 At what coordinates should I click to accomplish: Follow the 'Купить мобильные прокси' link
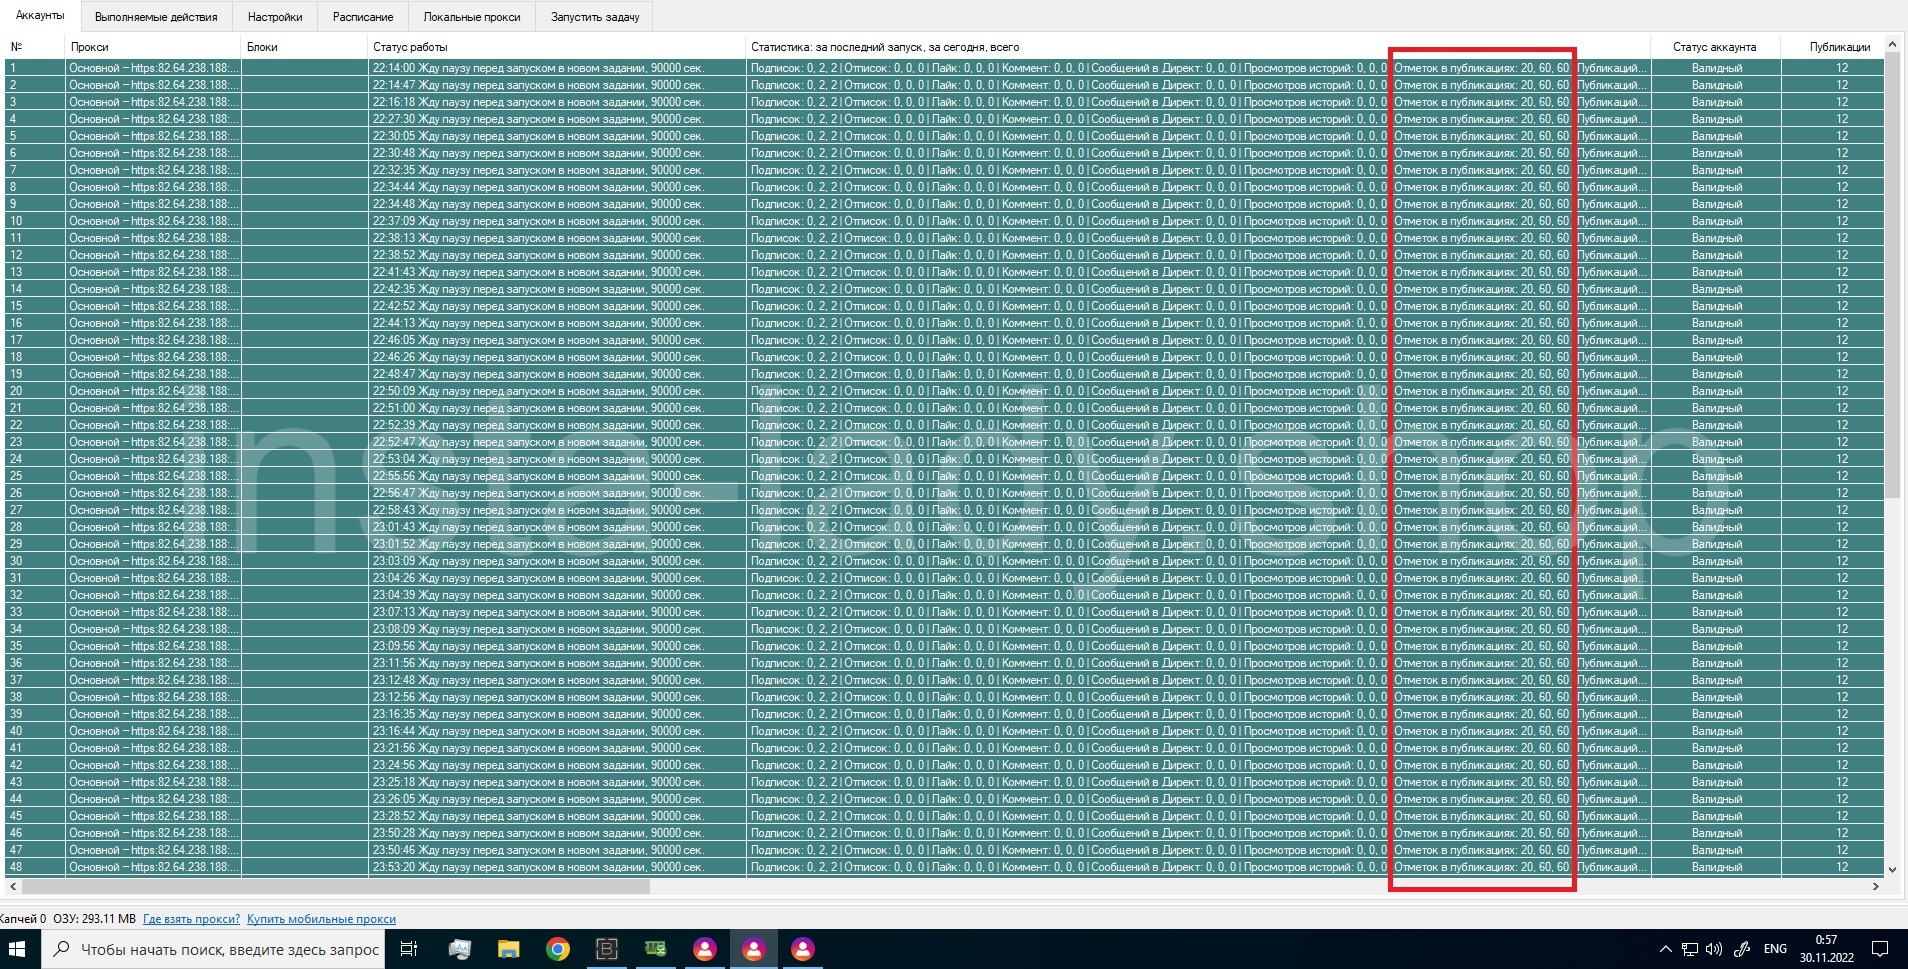321,919
